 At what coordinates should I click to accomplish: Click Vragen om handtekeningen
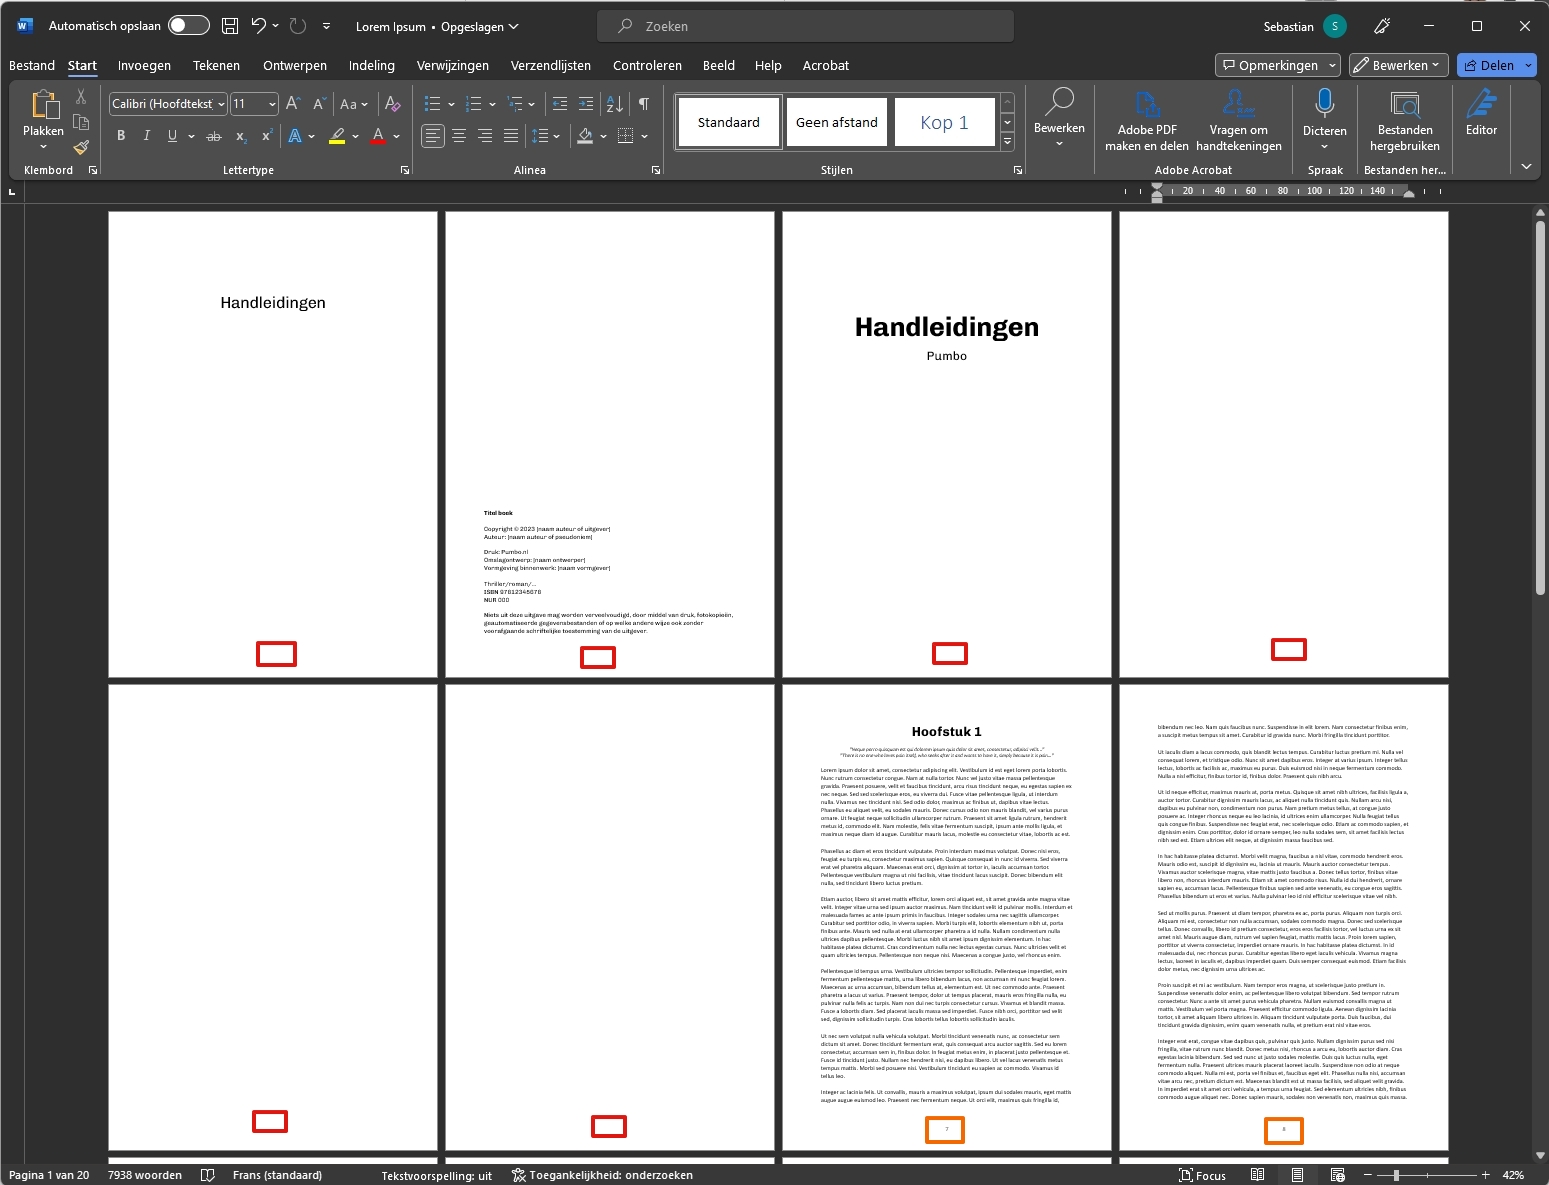pyautogui.click(x=1239, y=120)
